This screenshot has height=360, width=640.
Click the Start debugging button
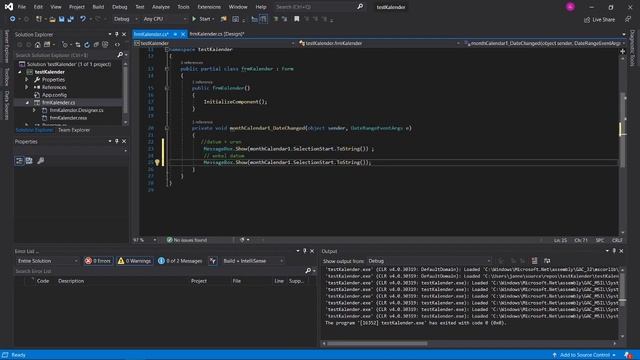[x=203, y=19]
